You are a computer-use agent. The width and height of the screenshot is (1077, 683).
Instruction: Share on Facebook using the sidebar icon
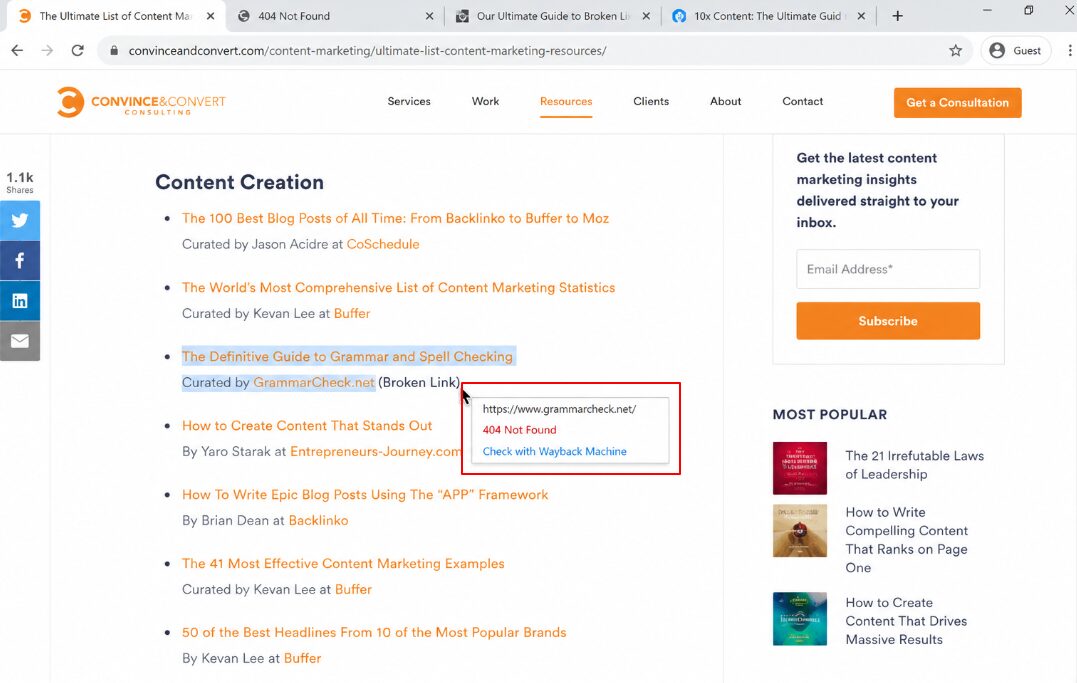pos(20,260)
